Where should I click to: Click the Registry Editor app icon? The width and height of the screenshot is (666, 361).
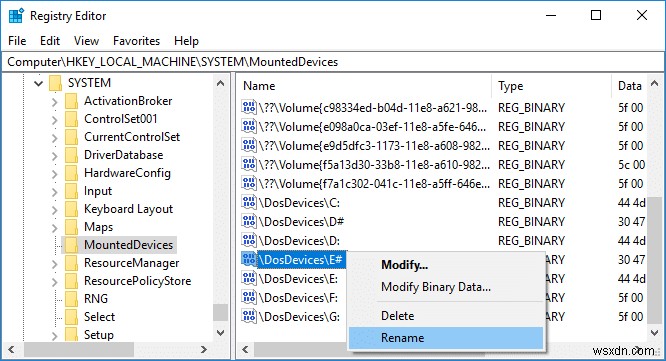click(x=16, y=16)
